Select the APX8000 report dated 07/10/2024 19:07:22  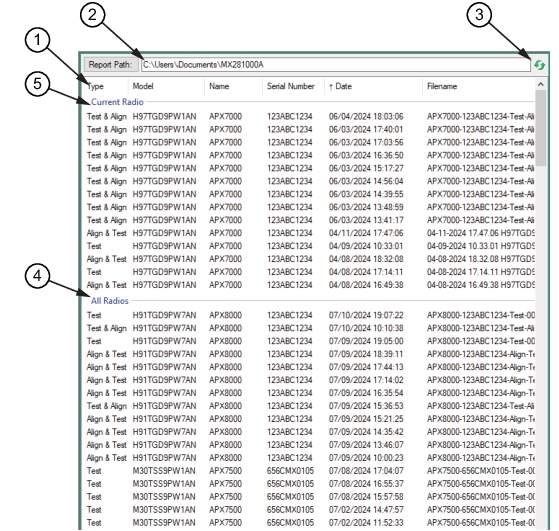point(310,315)
